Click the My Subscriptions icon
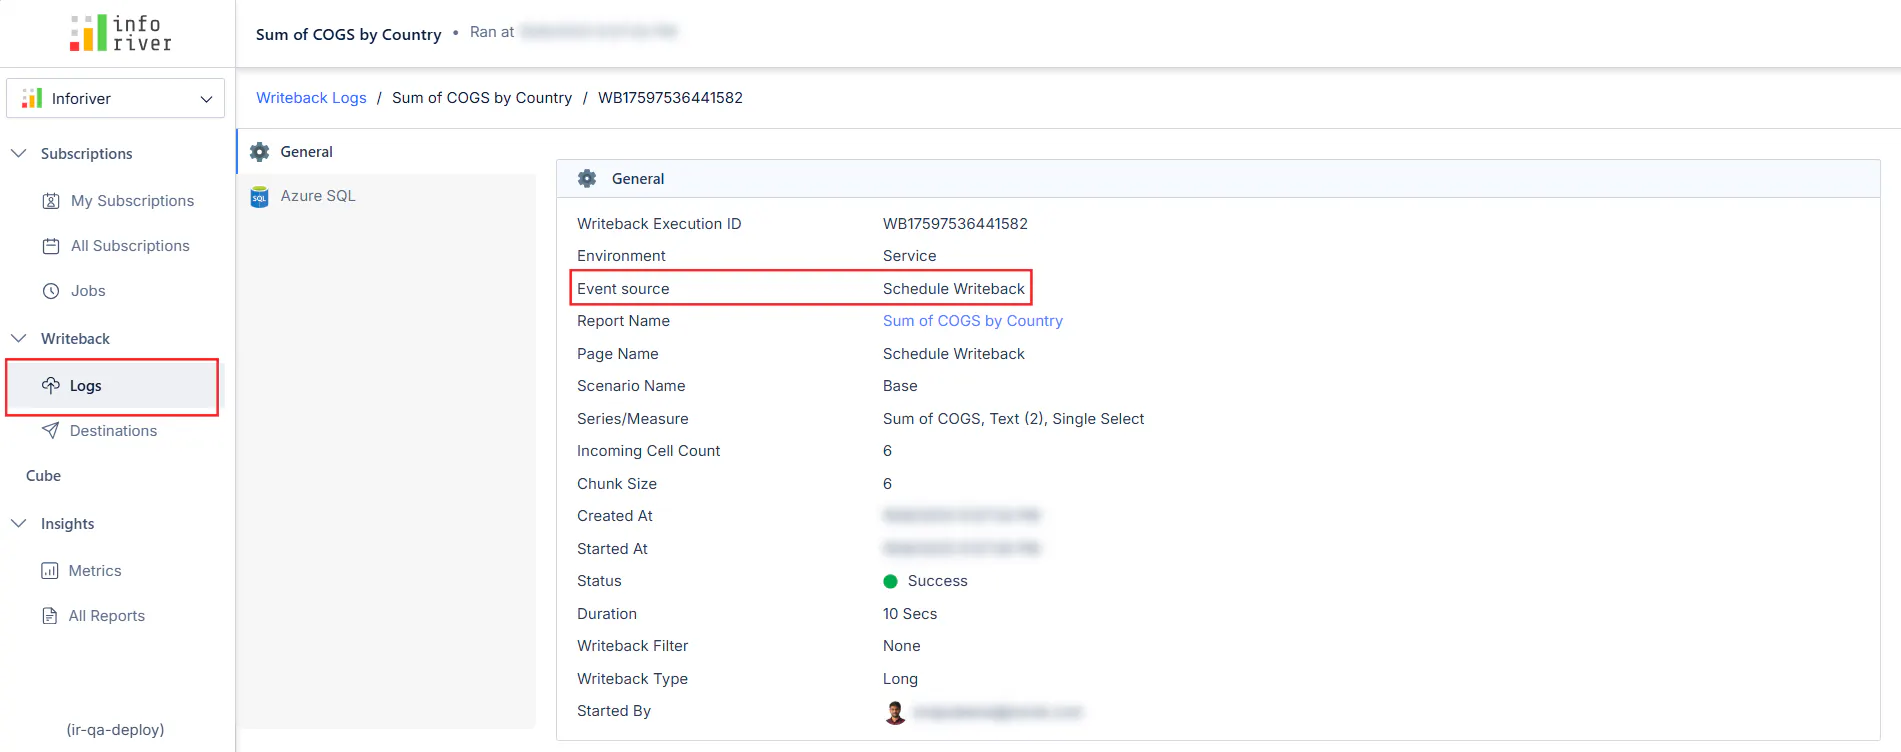This screenshot has width=1901, height=752. [x=51, y=201]
